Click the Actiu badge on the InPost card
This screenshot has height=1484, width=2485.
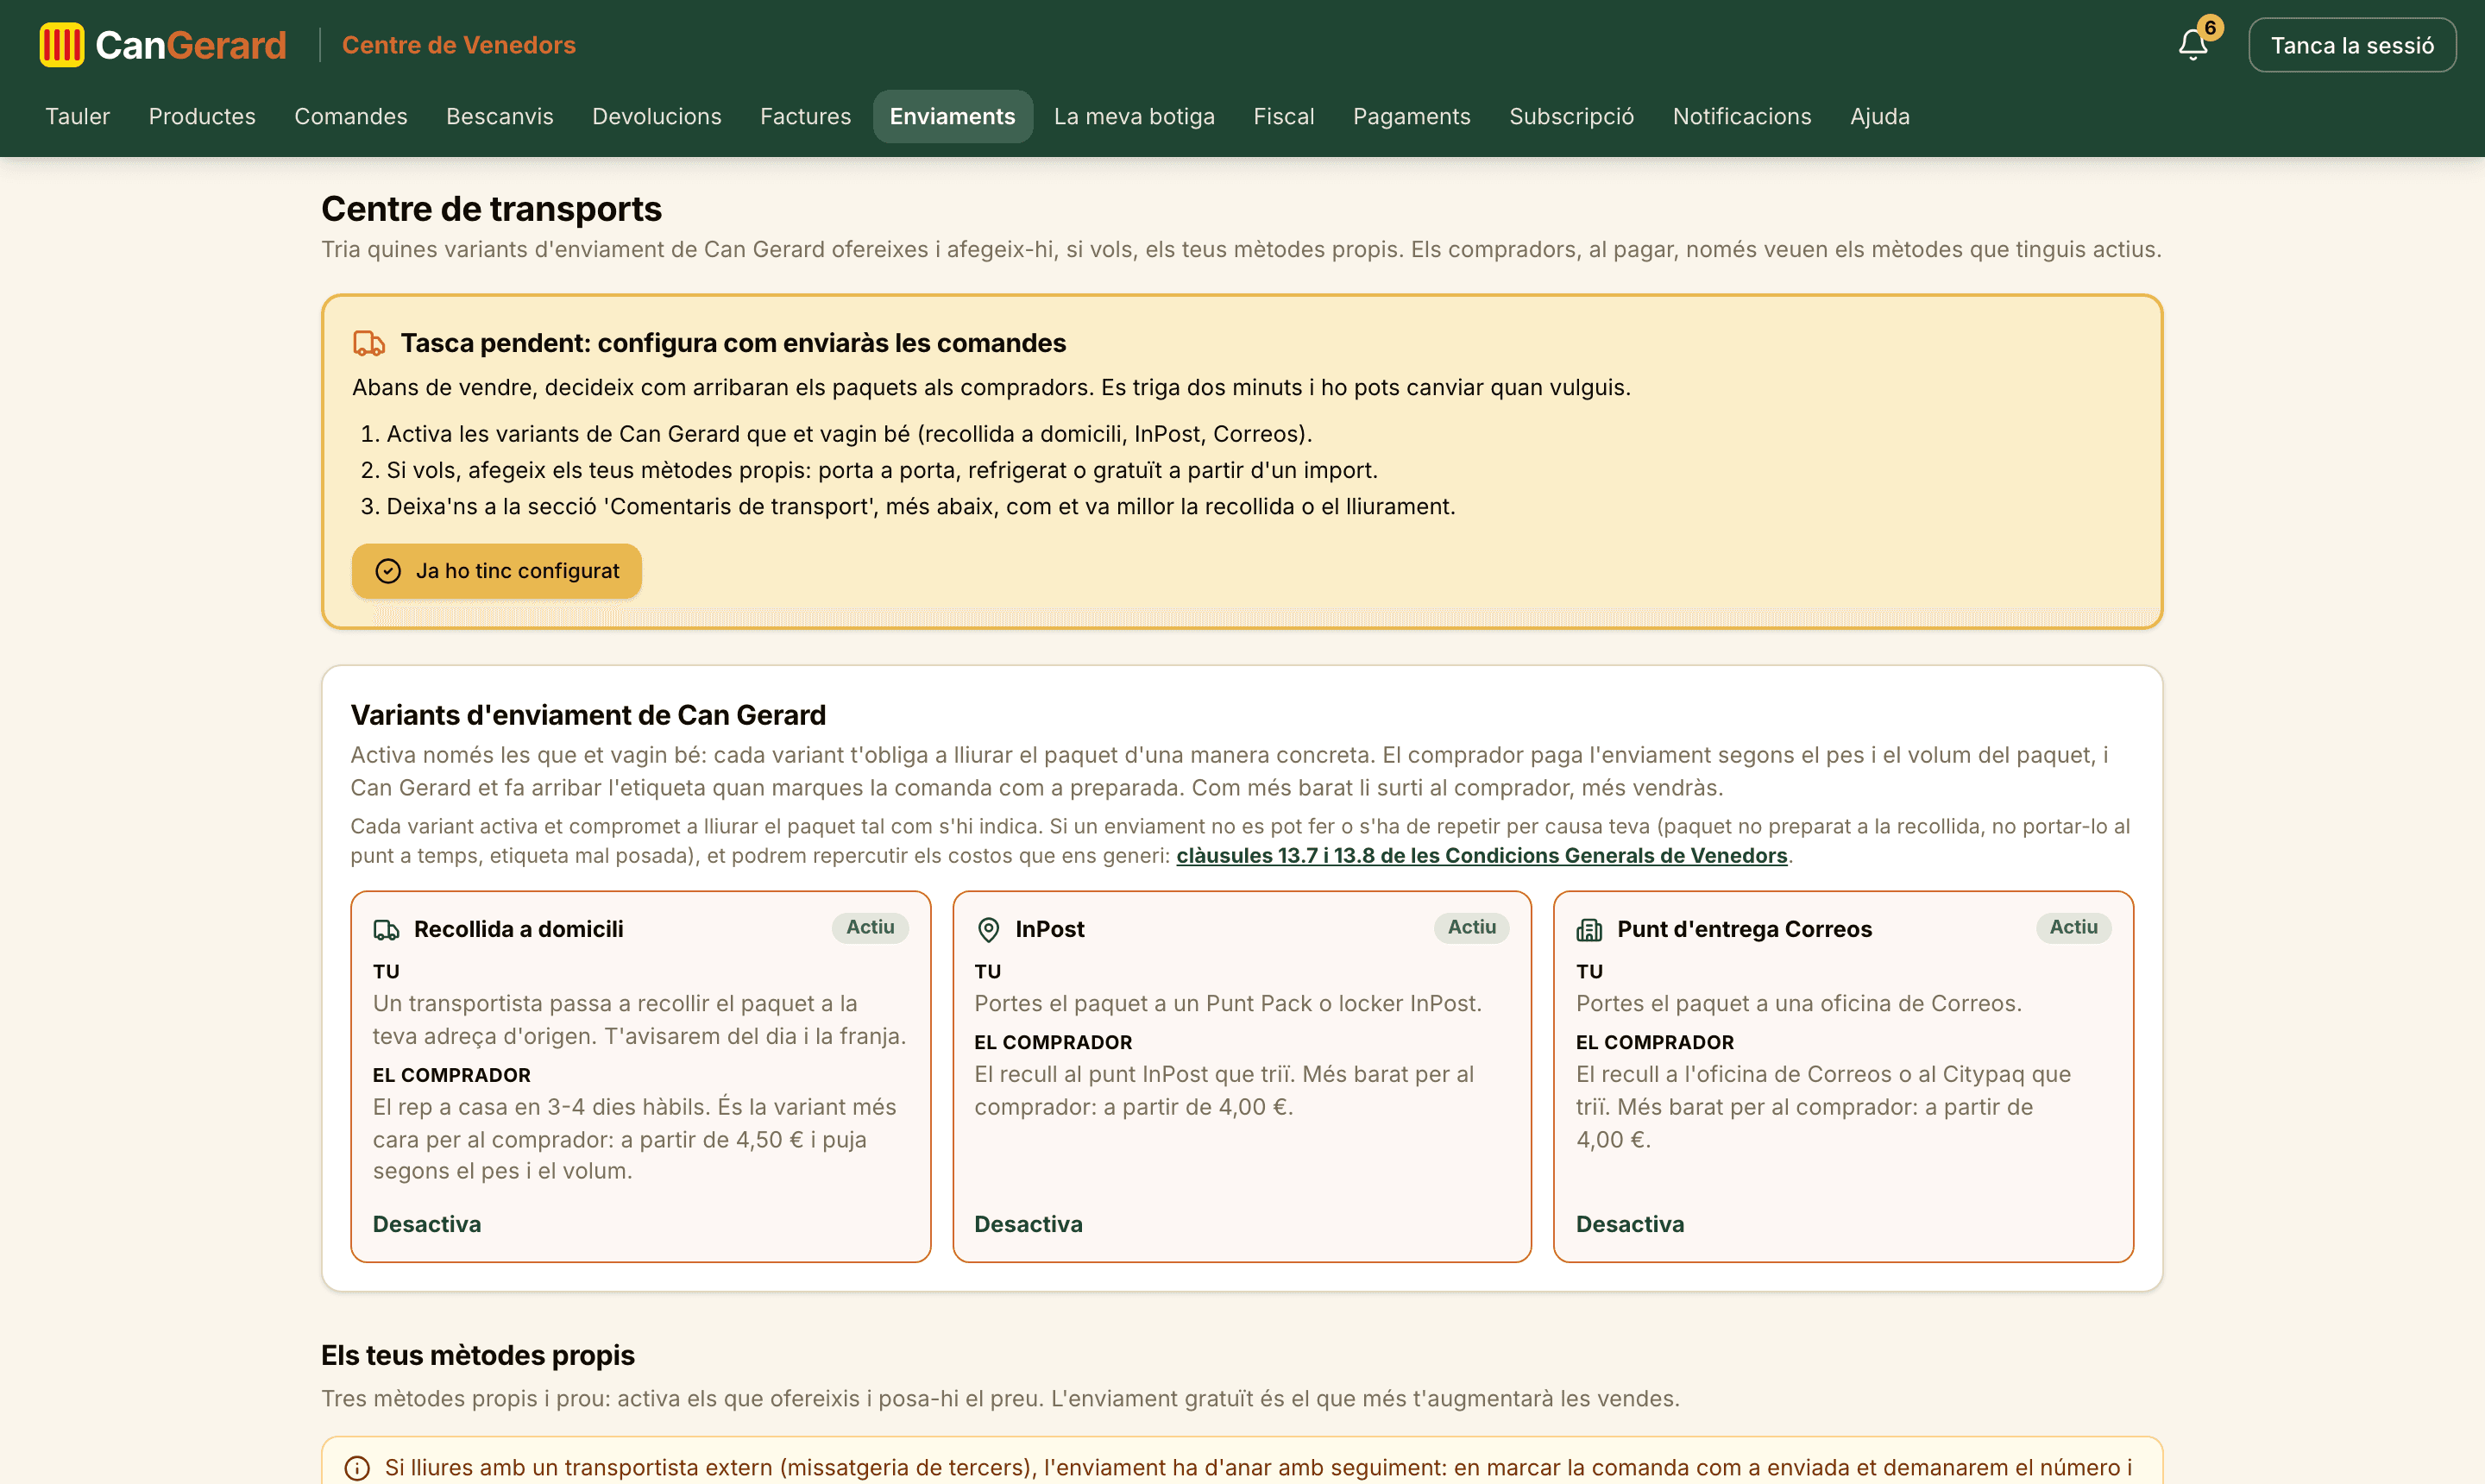[1471, 927]
